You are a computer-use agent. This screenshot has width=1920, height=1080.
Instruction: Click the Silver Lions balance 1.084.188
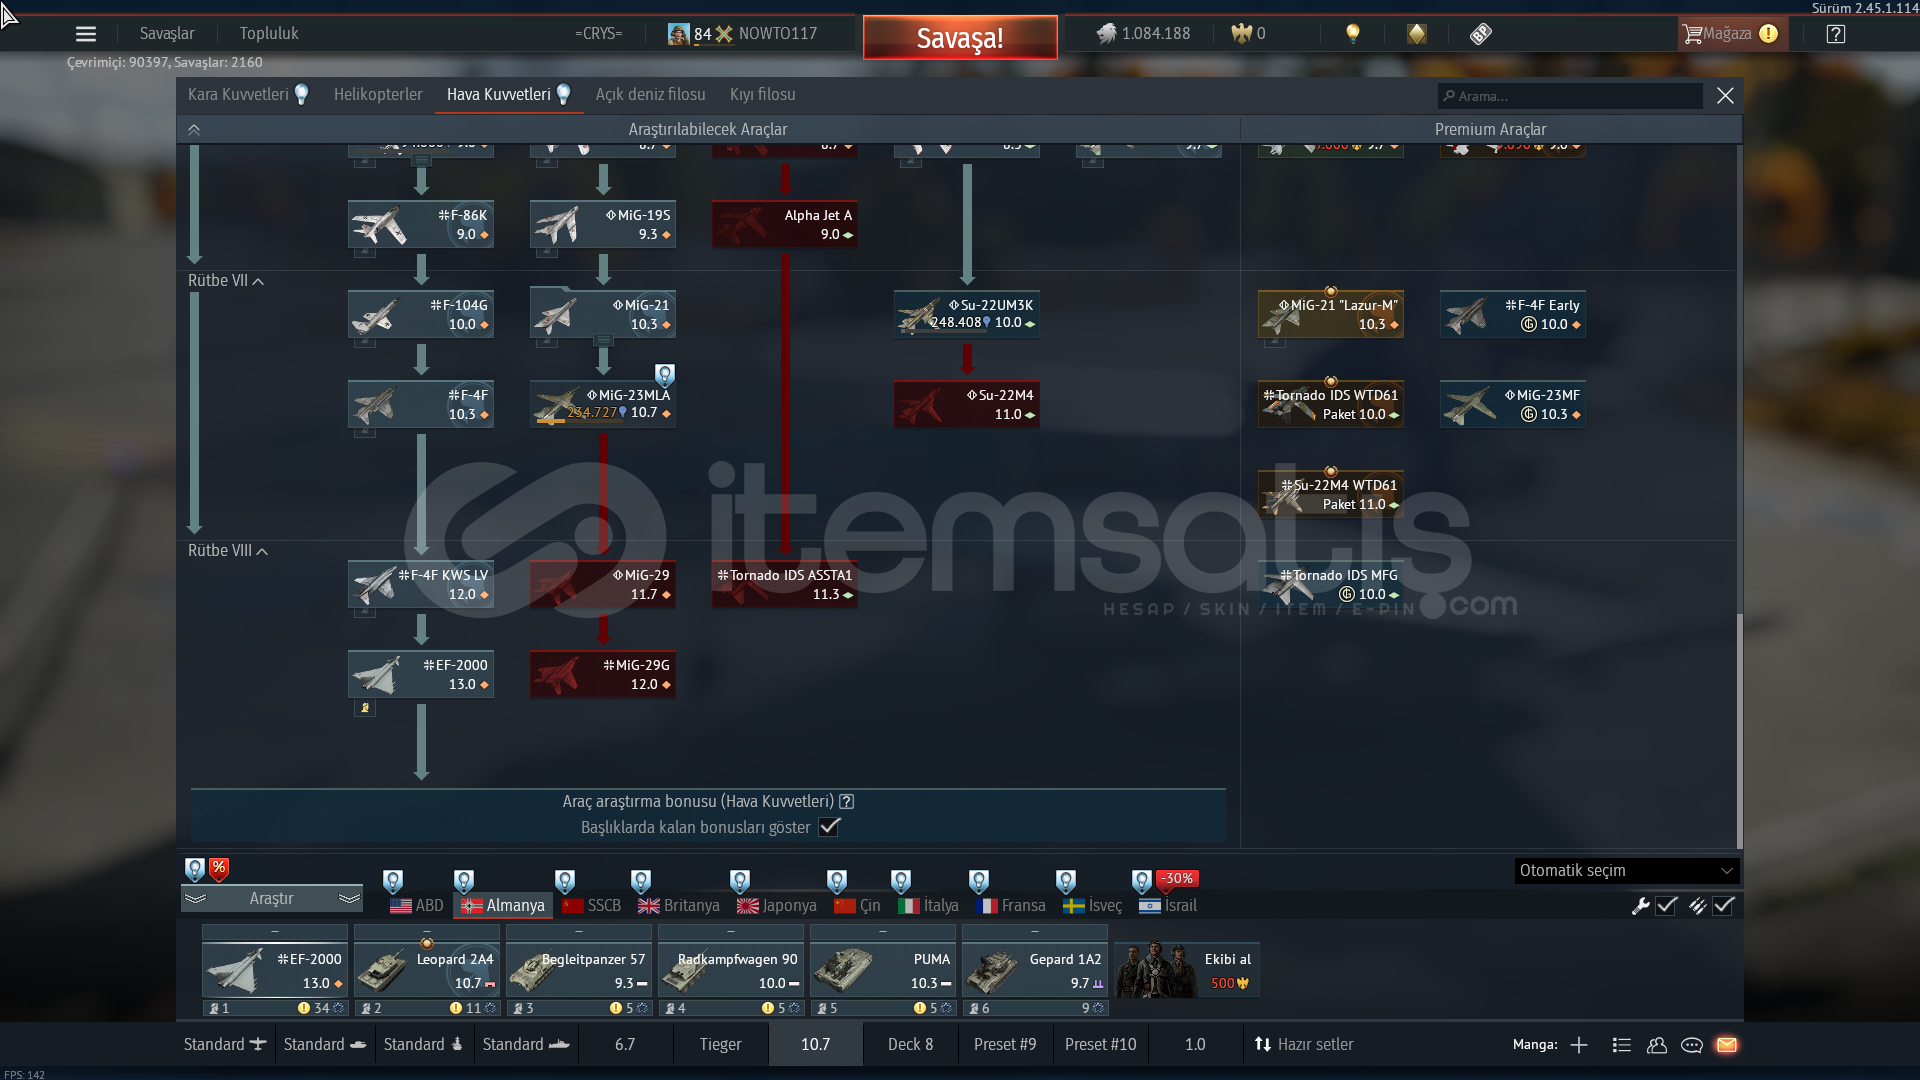click(1143, 34)
